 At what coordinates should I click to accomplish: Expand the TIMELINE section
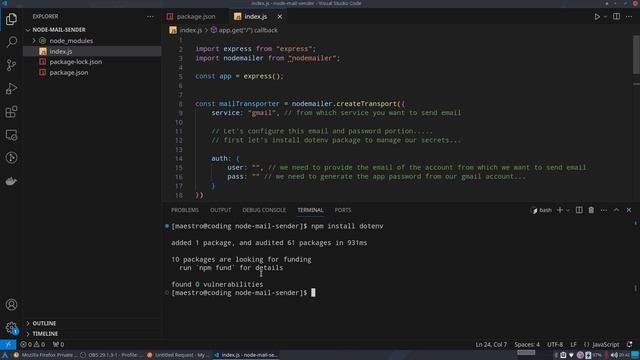[x=28, y=334]
